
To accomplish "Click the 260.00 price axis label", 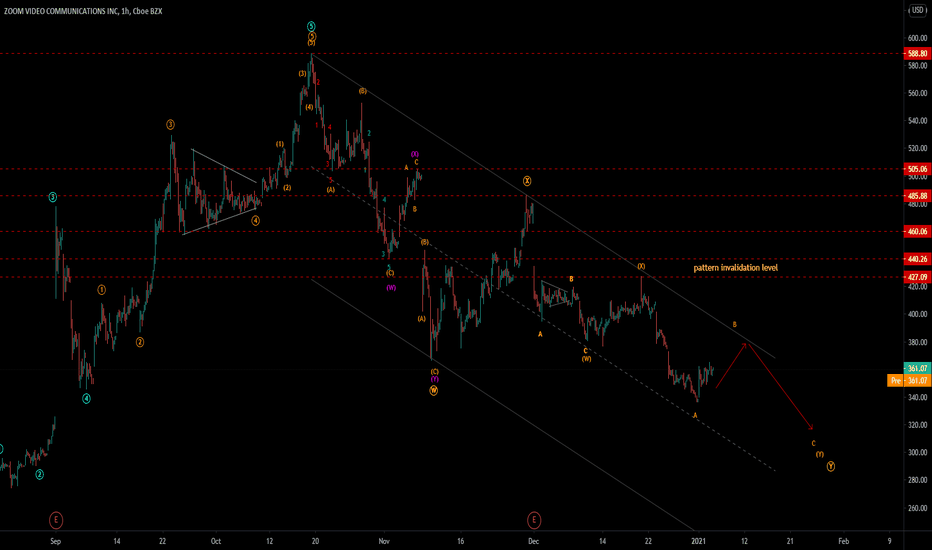I will 917,508.
